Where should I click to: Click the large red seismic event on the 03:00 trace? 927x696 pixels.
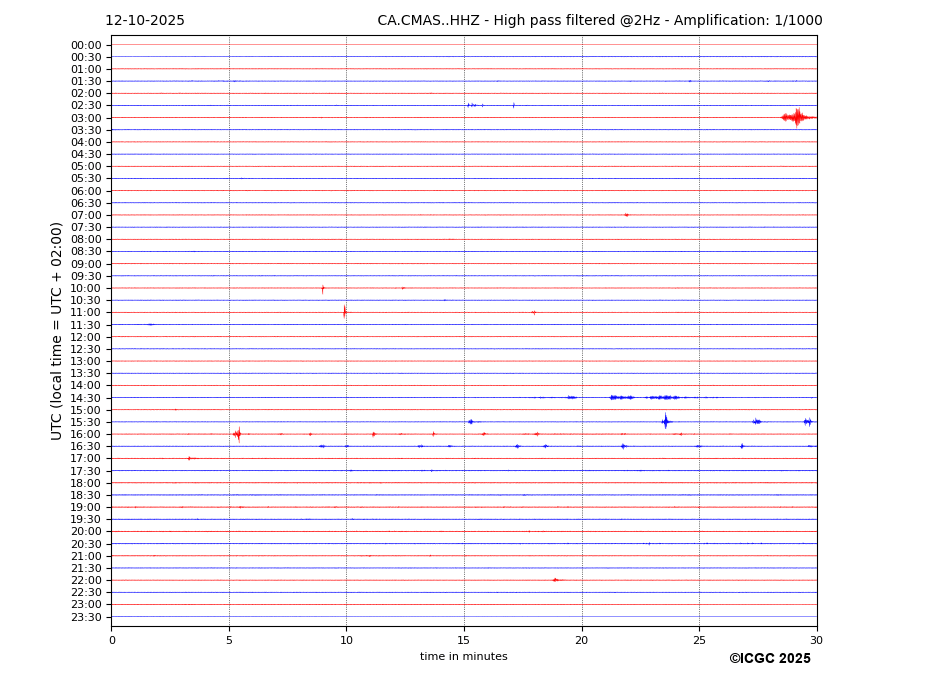tap(797, 117)
